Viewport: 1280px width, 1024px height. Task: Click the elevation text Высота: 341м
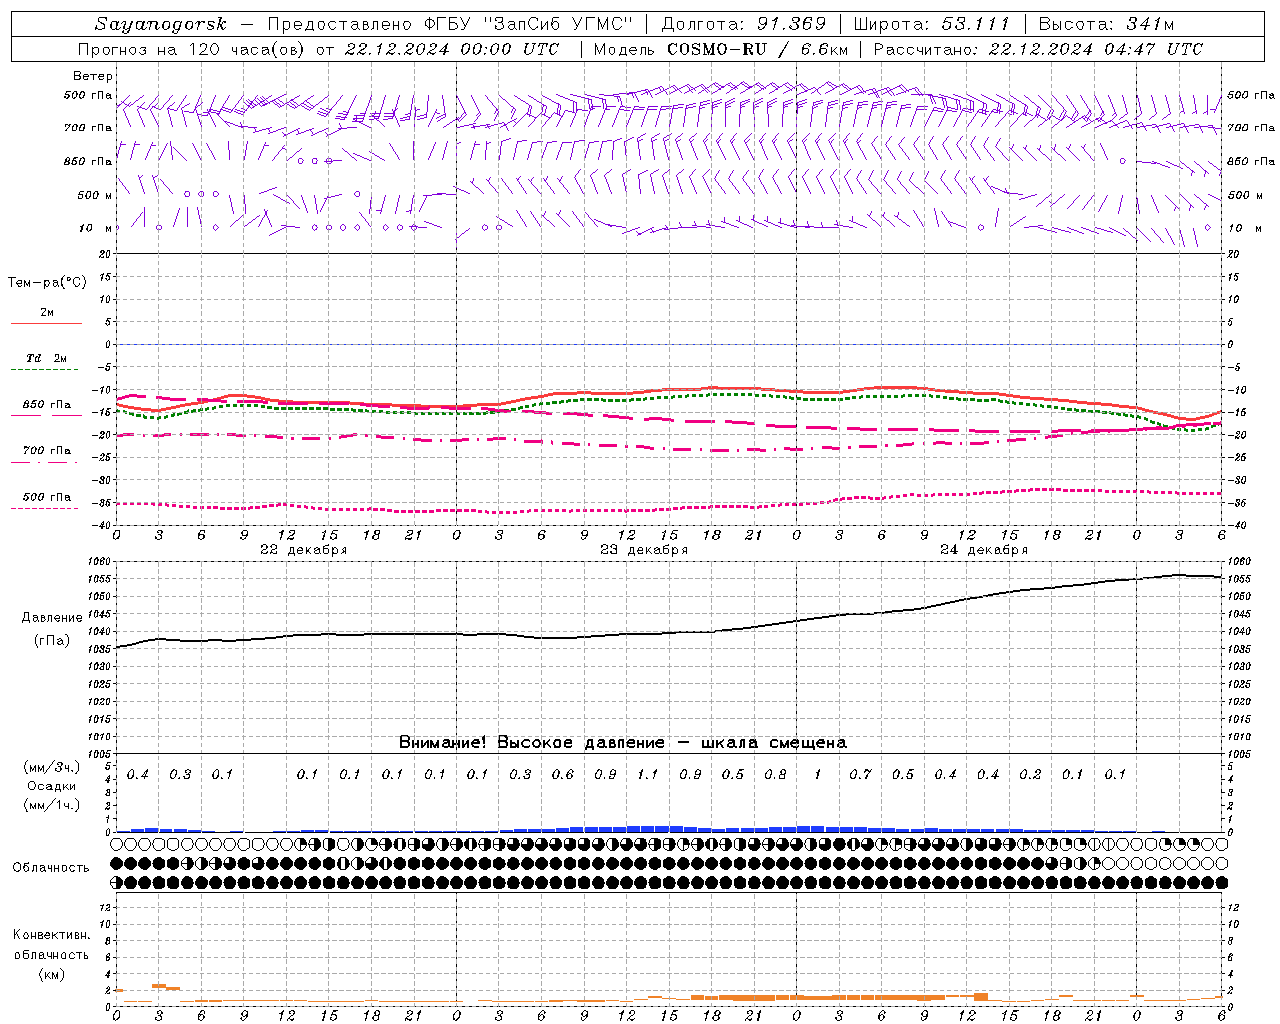coord(1106,24)
